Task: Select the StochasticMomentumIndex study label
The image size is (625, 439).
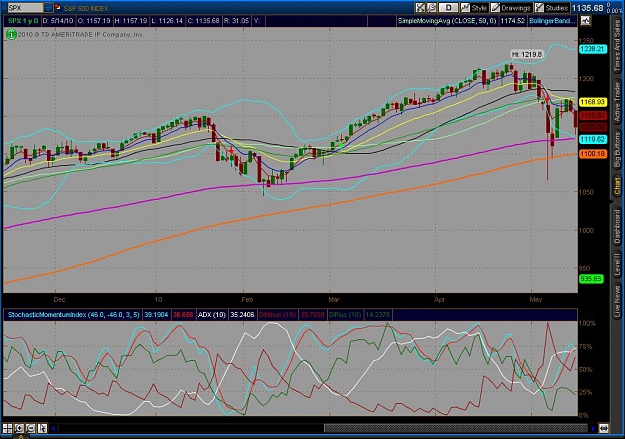Action: coord(74,315)
